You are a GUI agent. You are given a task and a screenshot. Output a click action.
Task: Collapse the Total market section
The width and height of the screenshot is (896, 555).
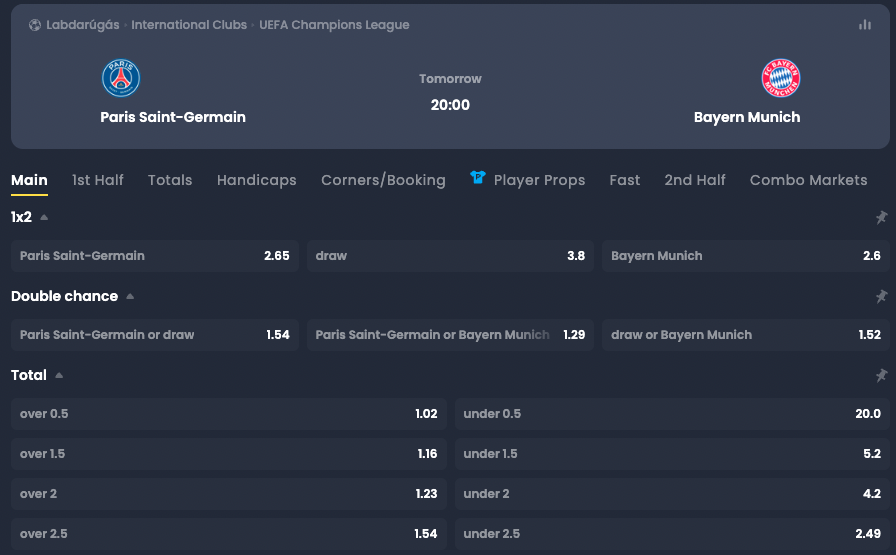(59, 375)
